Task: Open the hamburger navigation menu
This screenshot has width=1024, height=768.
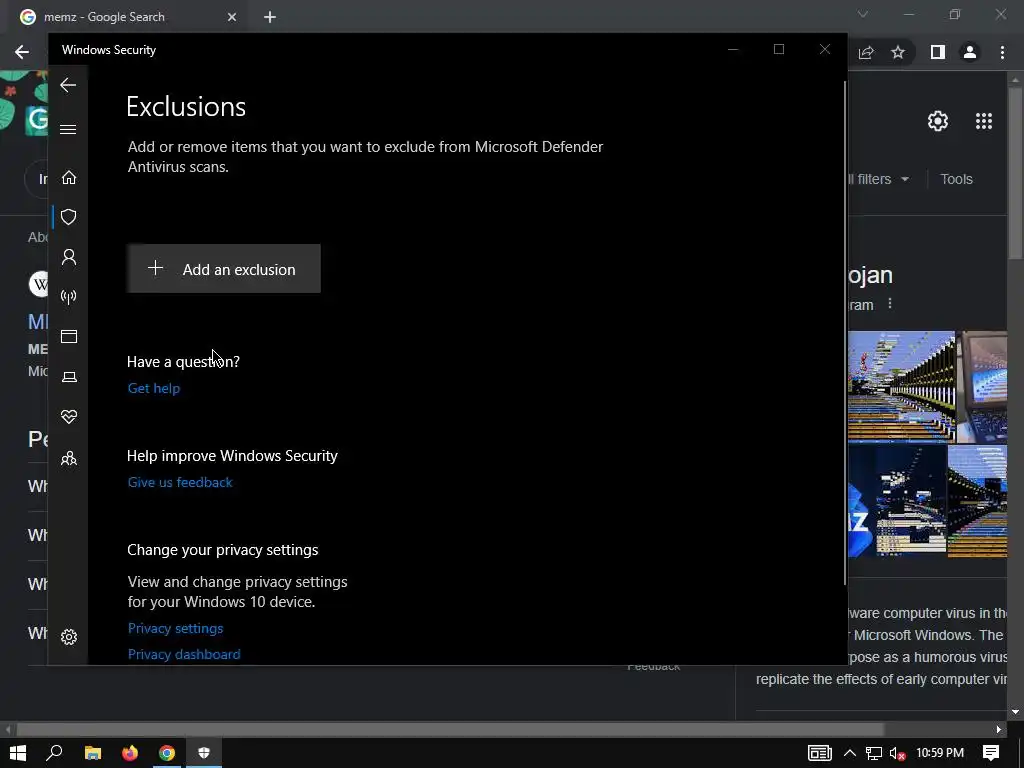Action: tap(68, 129)
